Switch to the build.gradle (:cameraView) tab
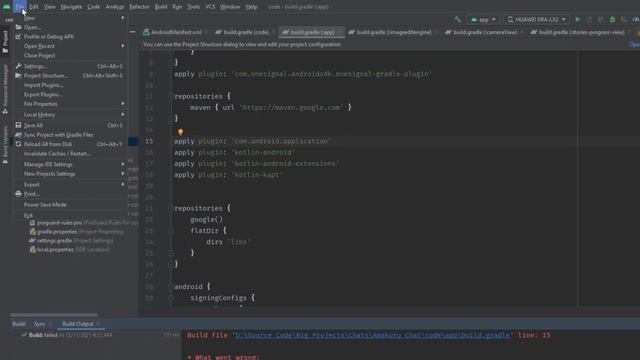Viewport: 640px width, 360px height. [485, 32]
